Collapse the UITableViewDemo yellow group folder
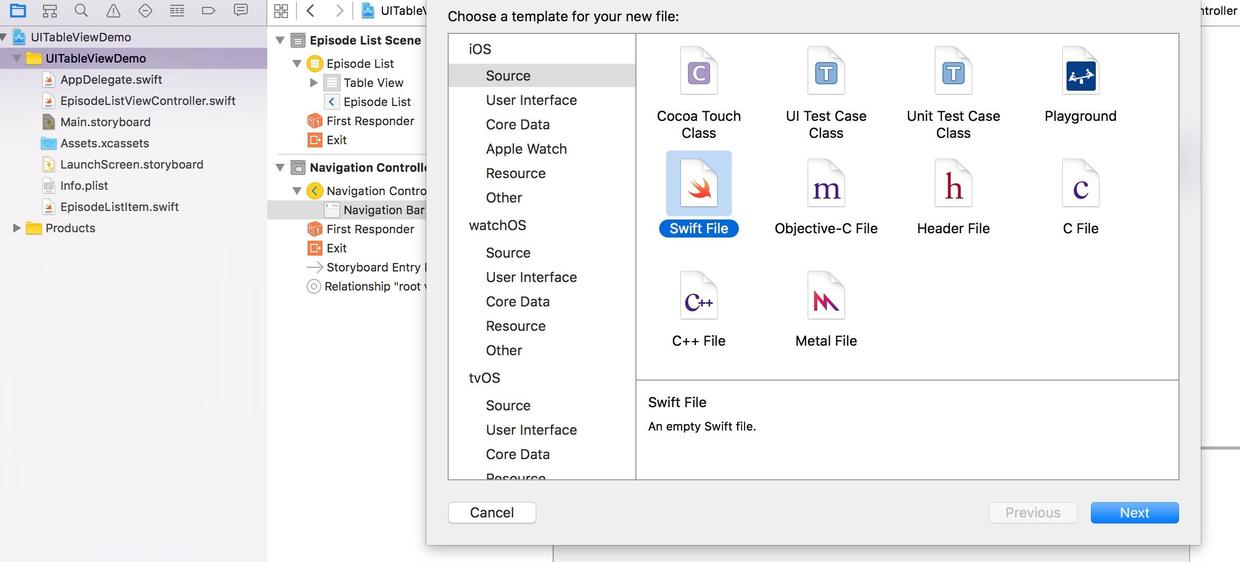The width and height of the screenshot is (1240, 562). pyautogui.click(x=16, y=58)
